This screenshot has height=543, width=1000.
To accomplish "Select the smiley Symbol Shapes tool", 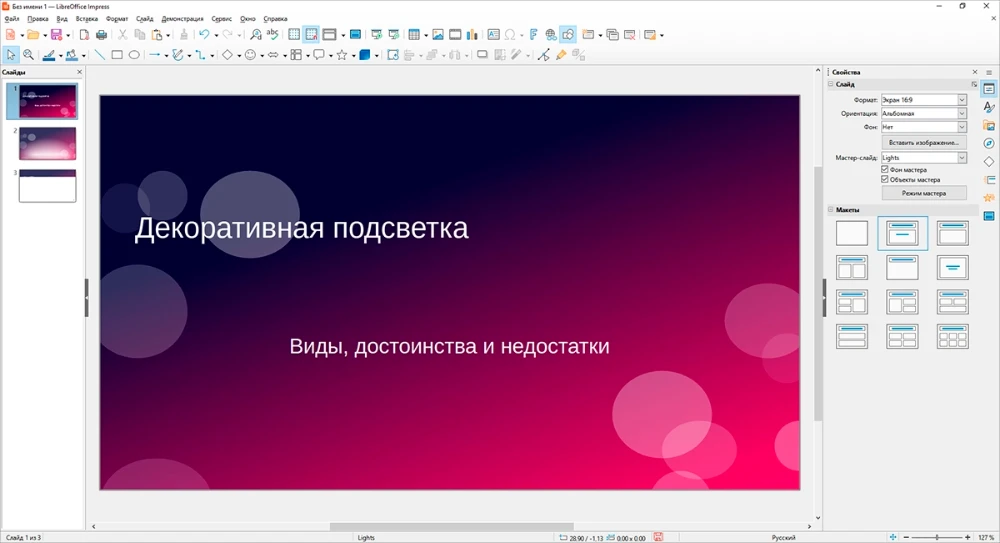I will click(250, 56).
